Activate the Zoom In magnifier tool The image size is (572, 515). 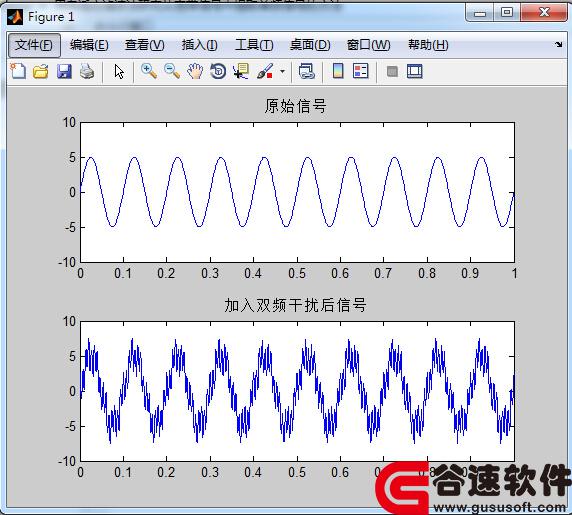pos(149,71)
